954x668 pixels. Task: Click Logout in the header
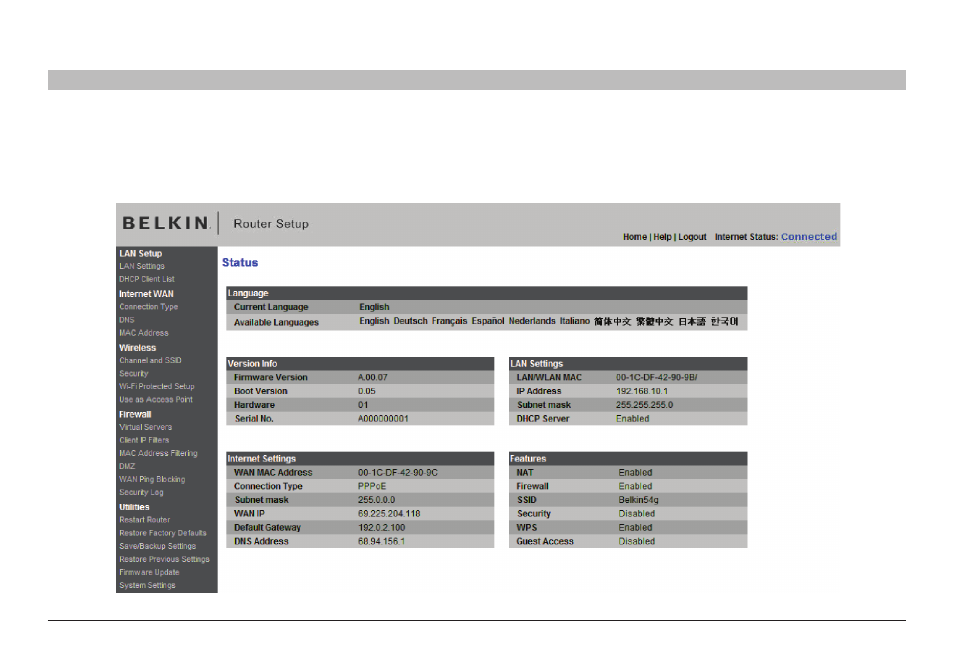click(692, 237)
